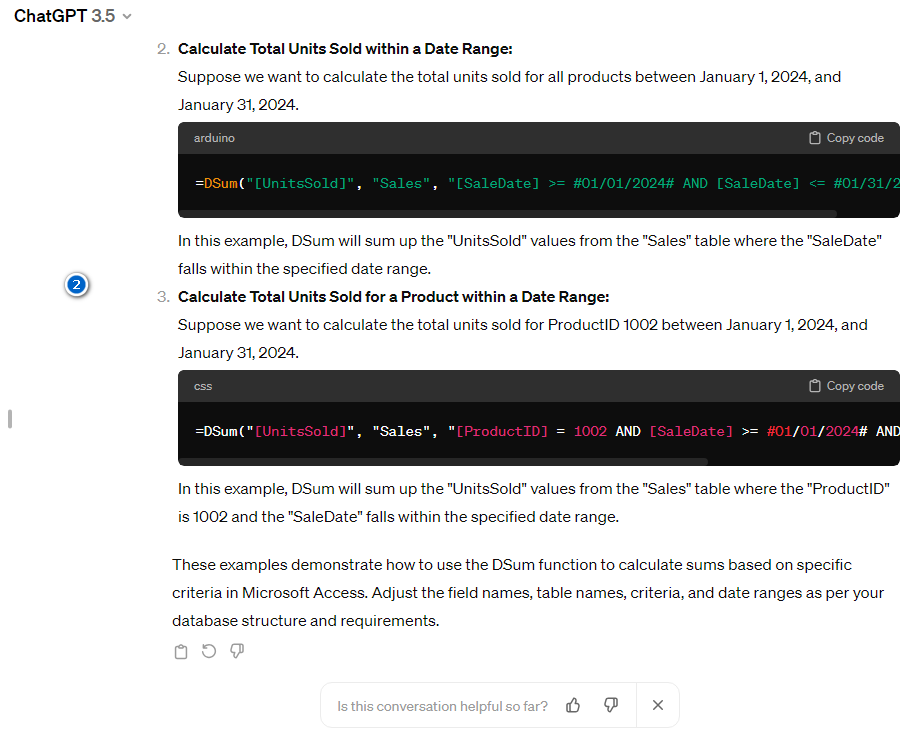The width and height of the screenshot is (921, 731).
Task: Mark response as bad with thumbs-down icon
Action: click(x=237, y=651)
